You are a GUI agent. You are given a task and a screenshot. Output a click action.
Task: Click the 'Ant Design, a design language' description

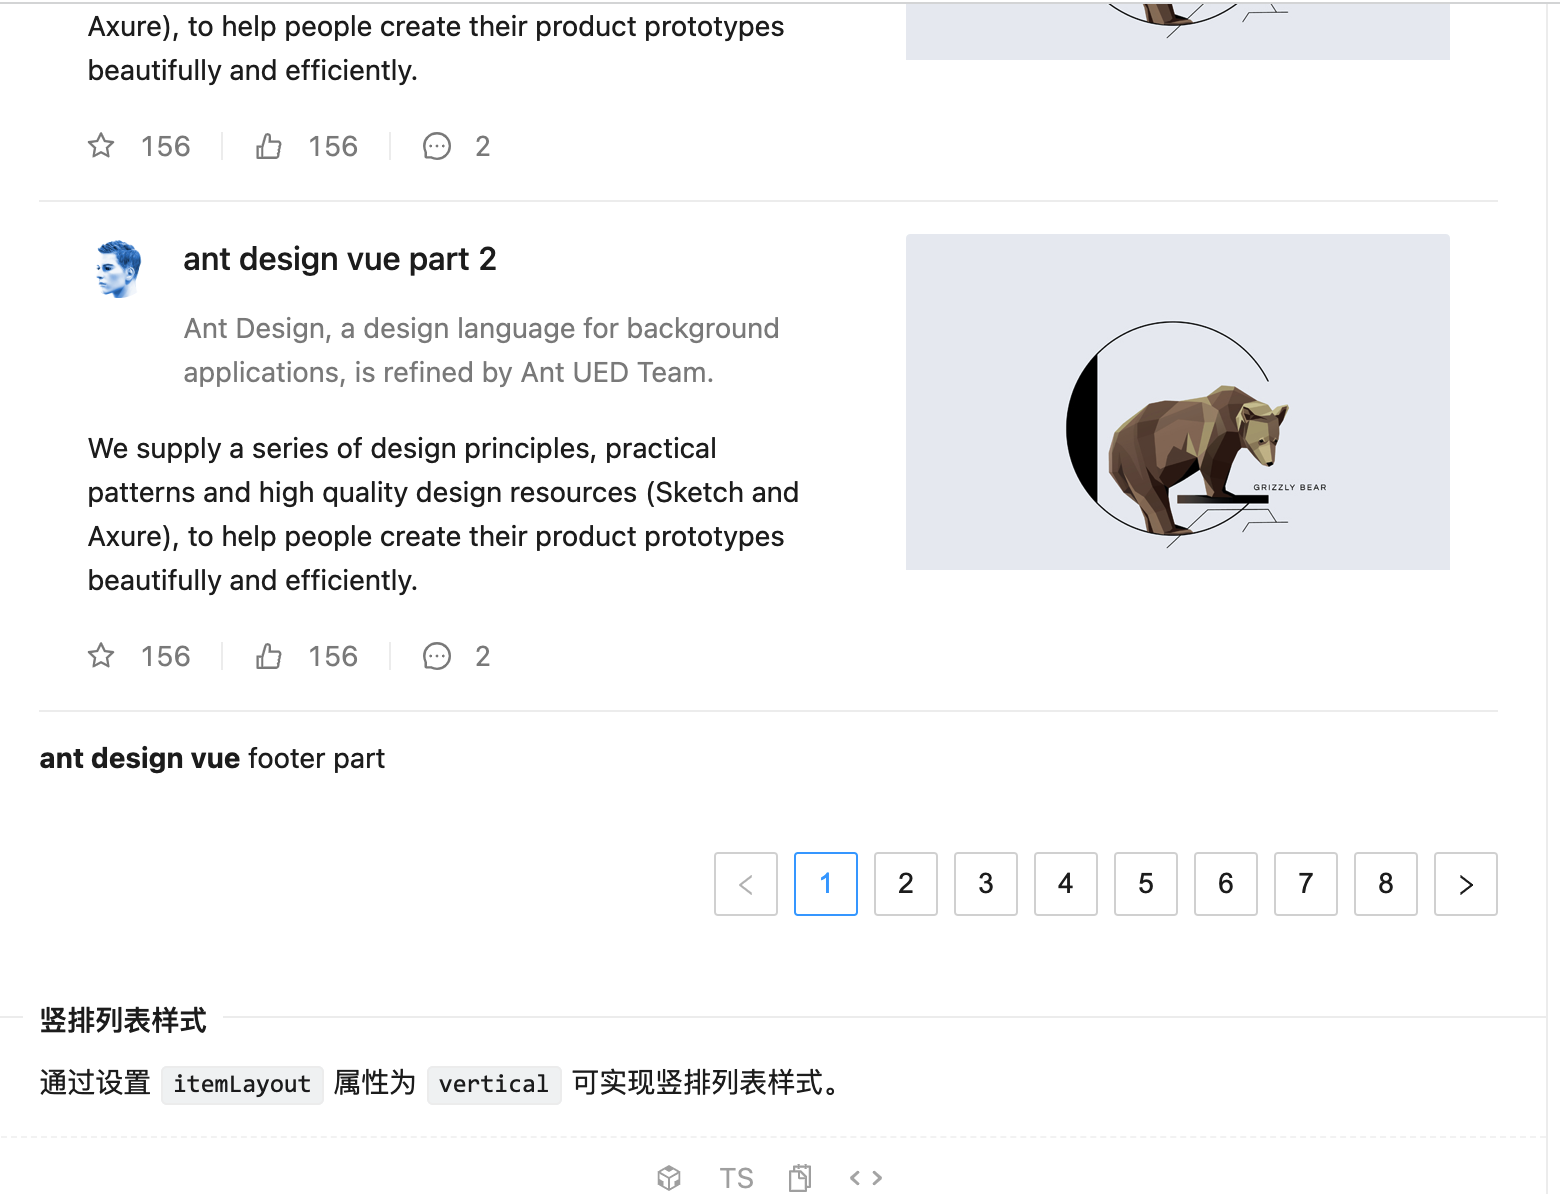(481, 350)
